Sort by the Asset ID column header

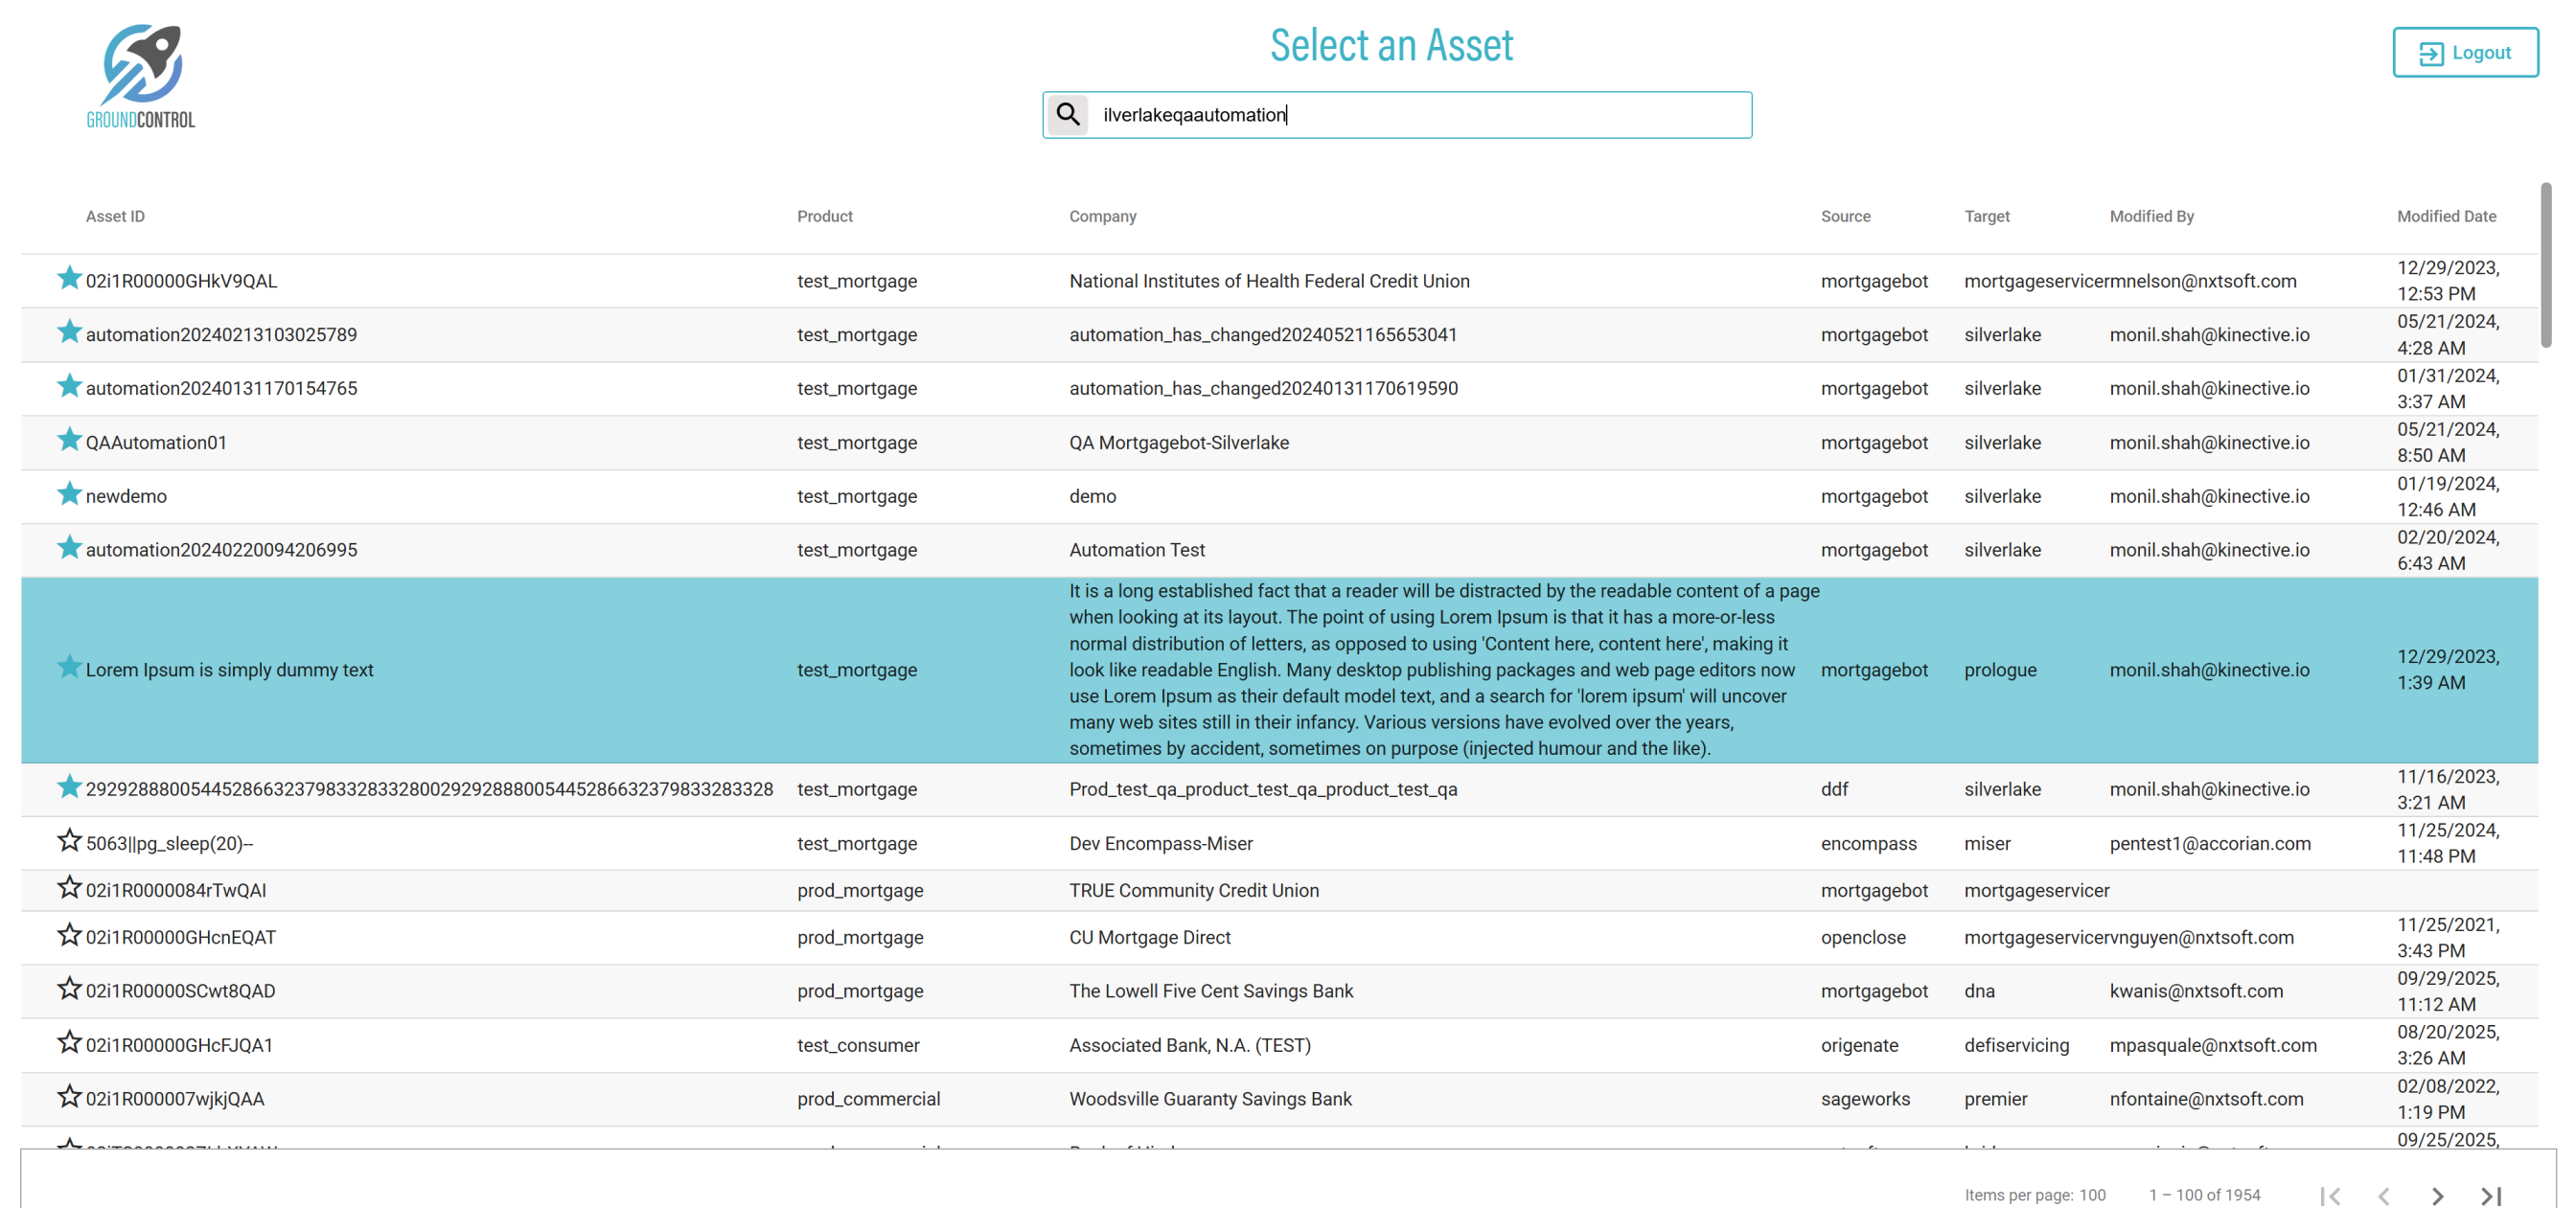[115, 216]
